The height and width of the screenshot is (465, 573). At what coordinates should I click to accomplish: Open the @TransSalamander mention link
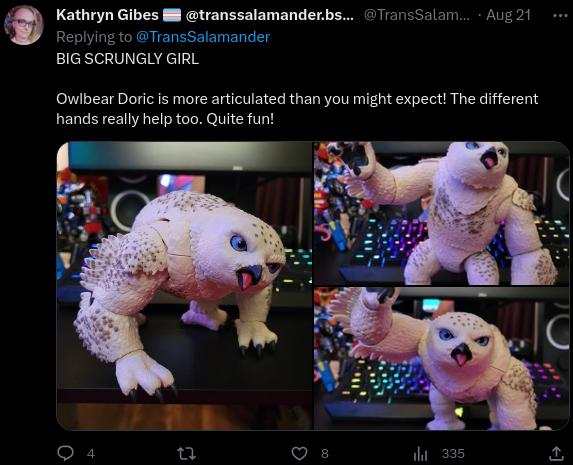pyautogui.click(x=203, y=37)
